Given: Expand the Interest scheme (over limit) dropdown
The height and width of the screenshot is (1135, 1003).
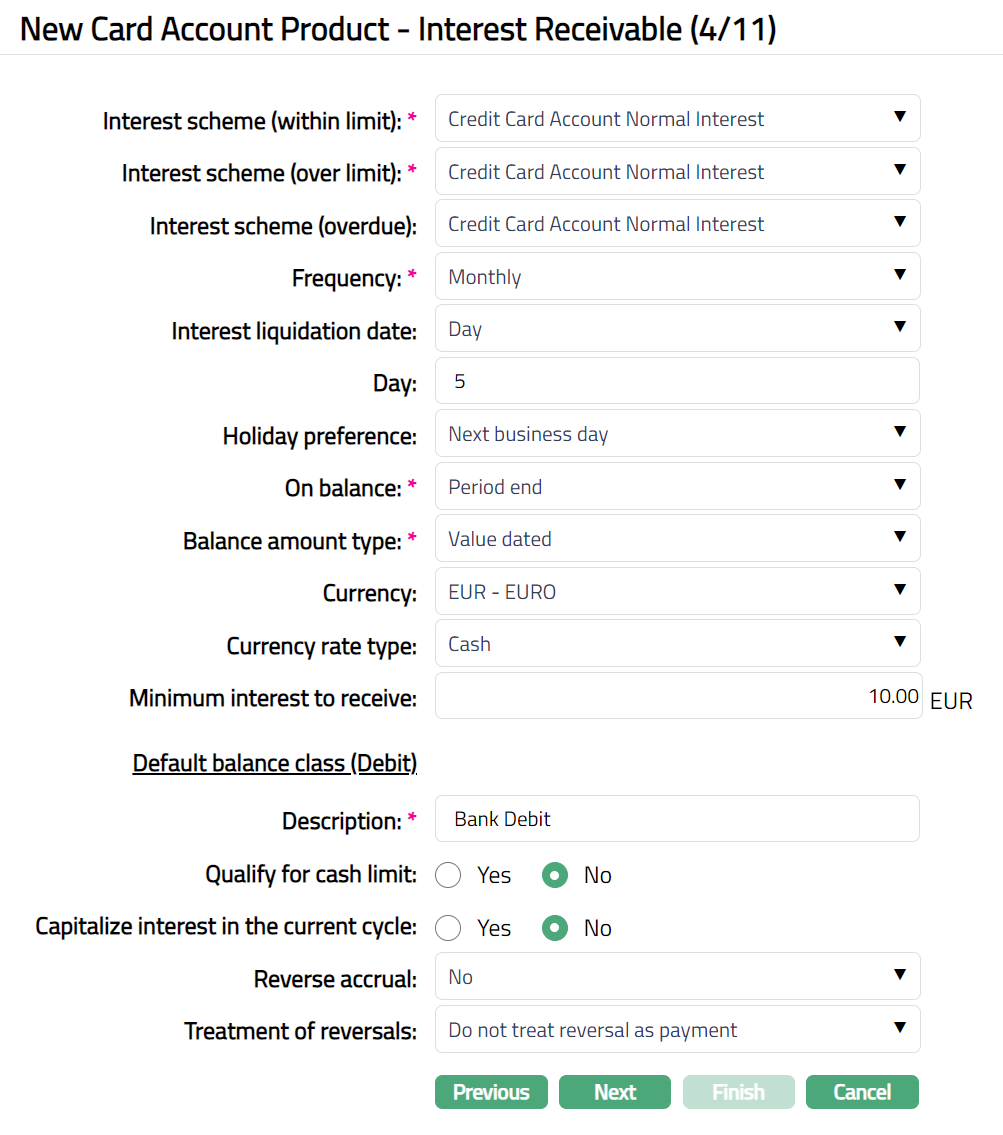Looking at the screenshot, I should click(x=677, y=172).
